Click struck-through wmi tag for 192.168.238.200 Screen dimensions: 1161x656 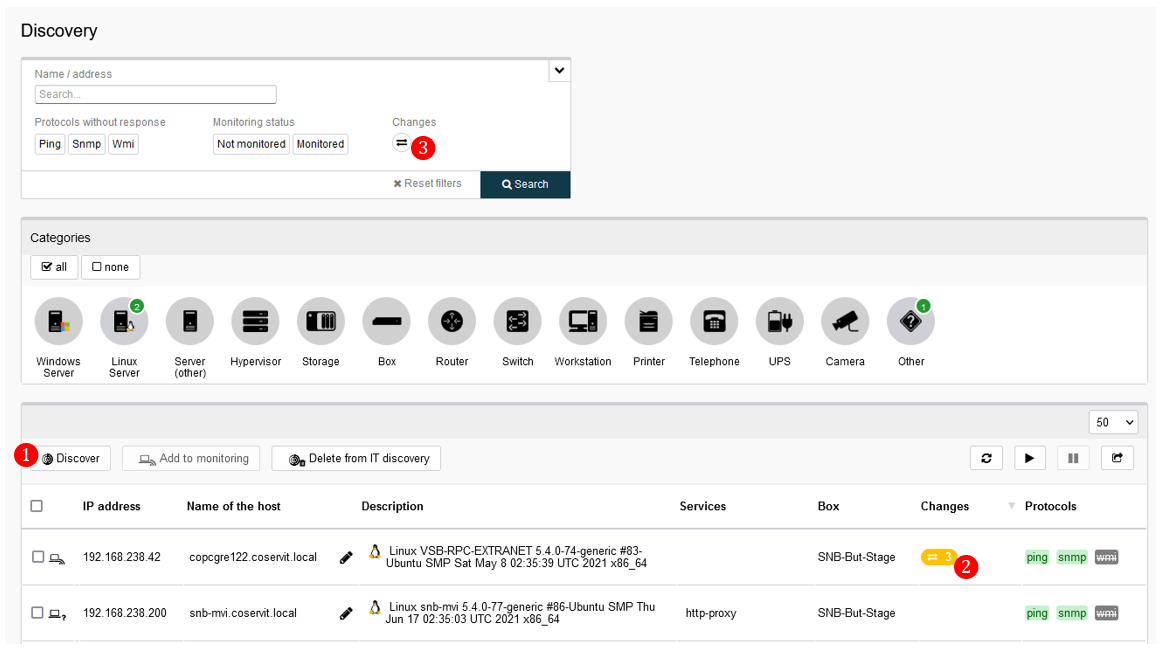point(1106,613)
